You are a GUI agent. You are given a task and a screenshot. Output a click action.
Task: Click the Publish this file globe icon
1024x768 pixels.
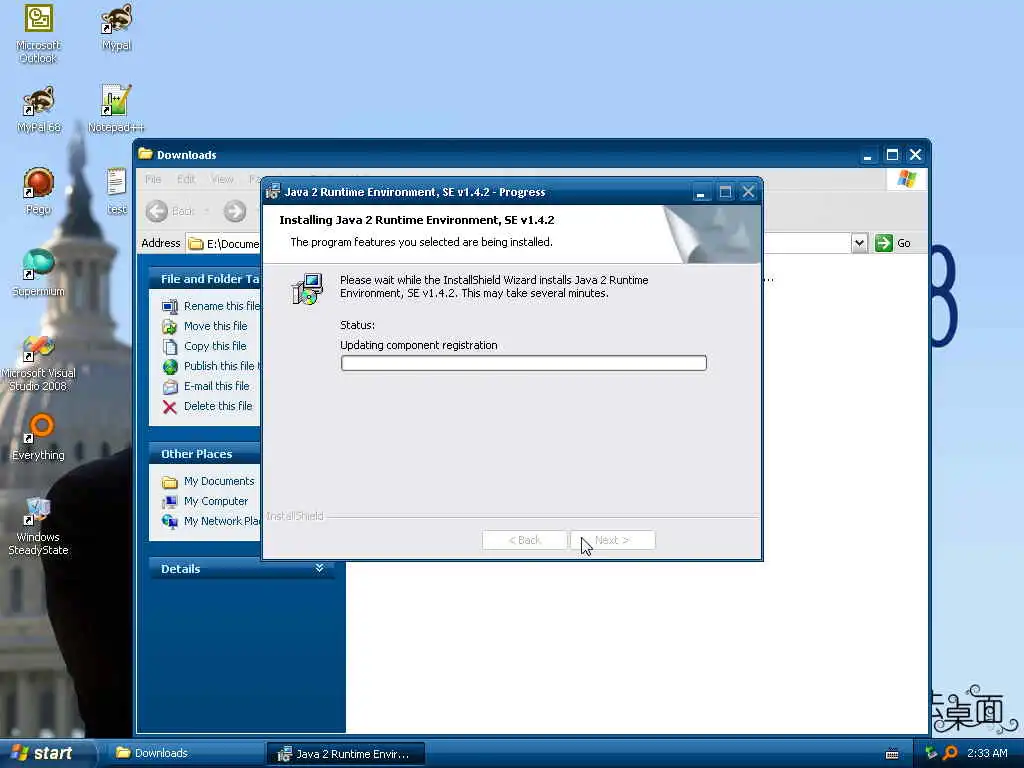coord(170,366)
